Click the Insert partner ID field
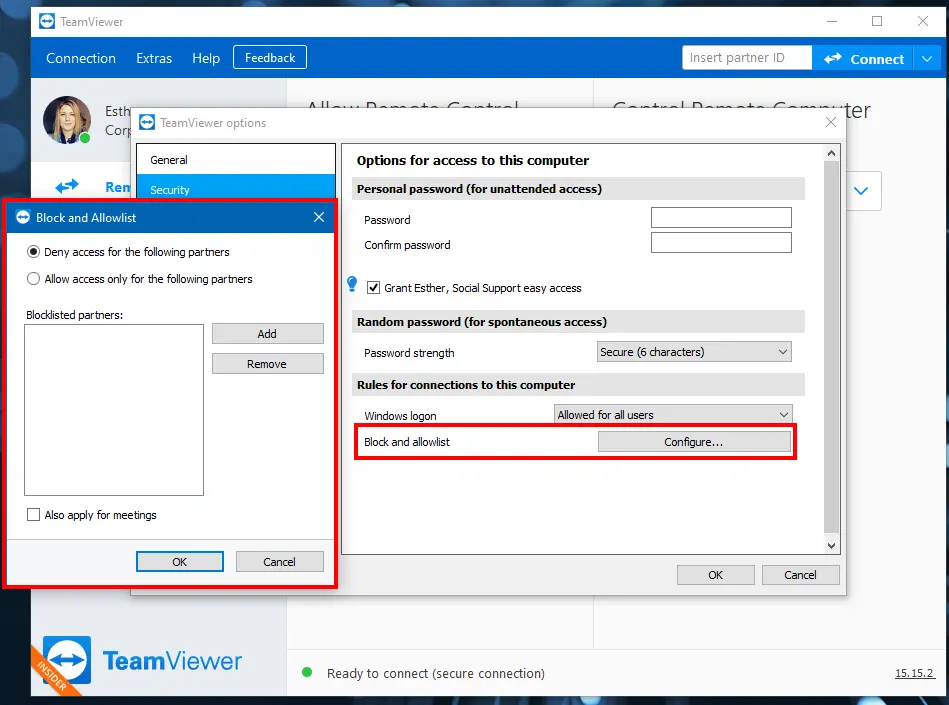This screenshot has width=949, height=705. (747, 57)
